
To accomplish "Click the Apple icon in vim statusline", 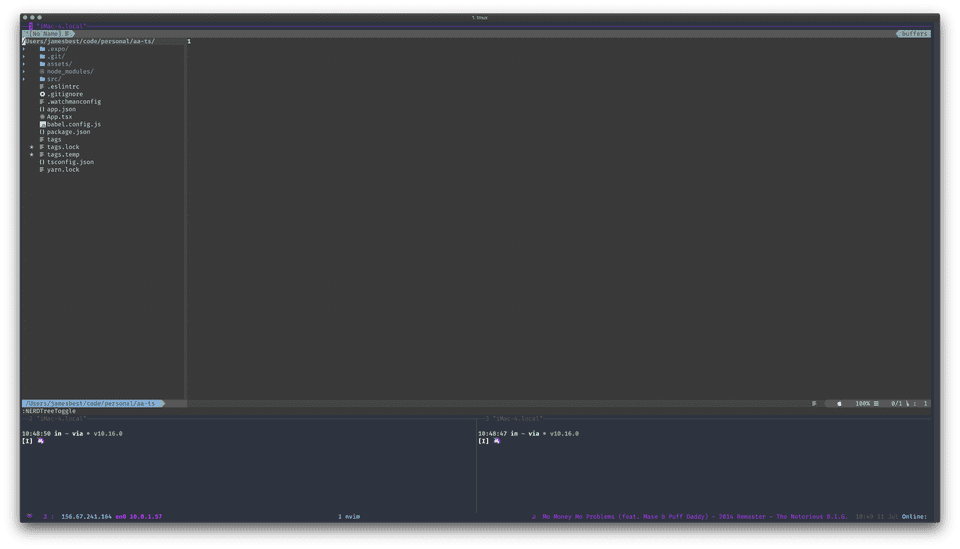I will pyautogui.click(x=839, y=403).
